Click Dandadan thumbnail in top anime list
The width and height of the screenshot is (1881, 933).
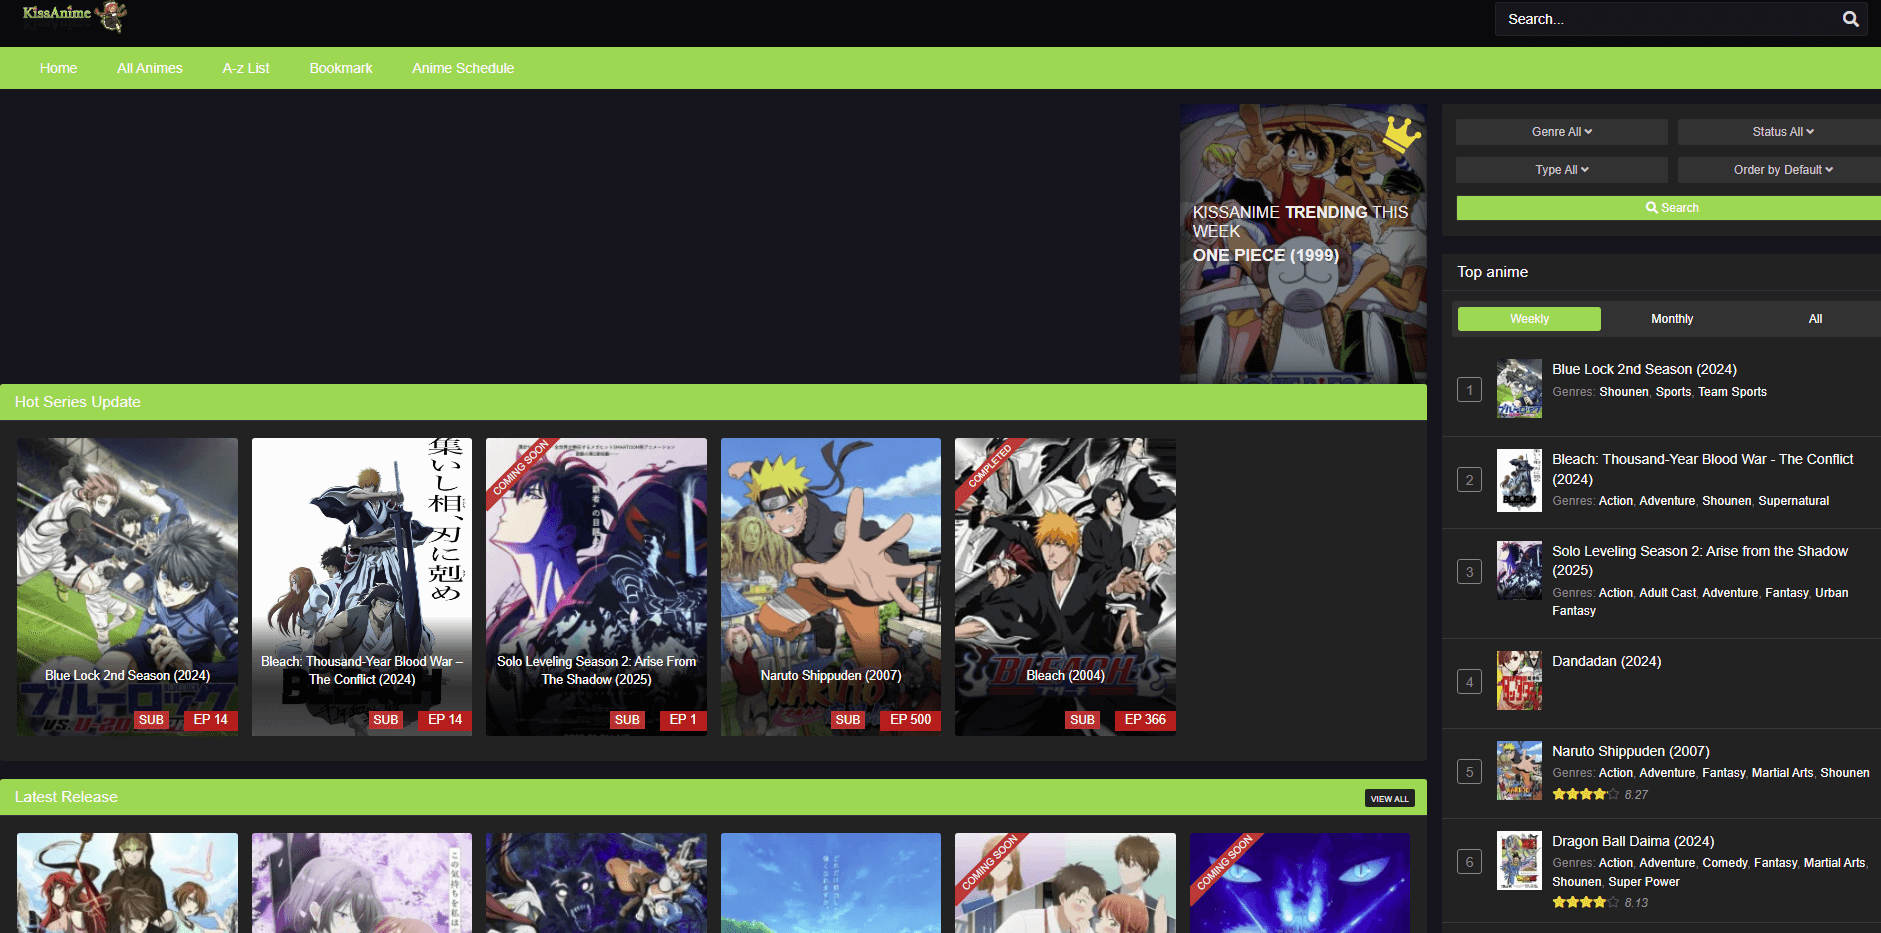1519,681
